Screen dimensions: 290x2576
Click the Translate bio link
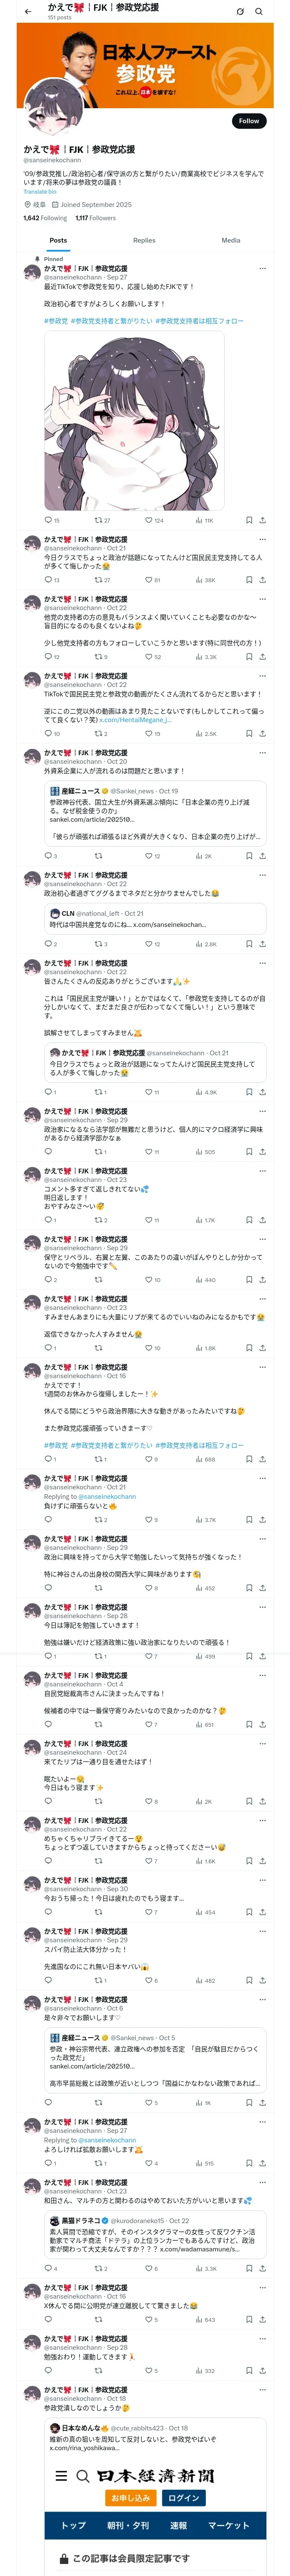click(x=40, y=191)
